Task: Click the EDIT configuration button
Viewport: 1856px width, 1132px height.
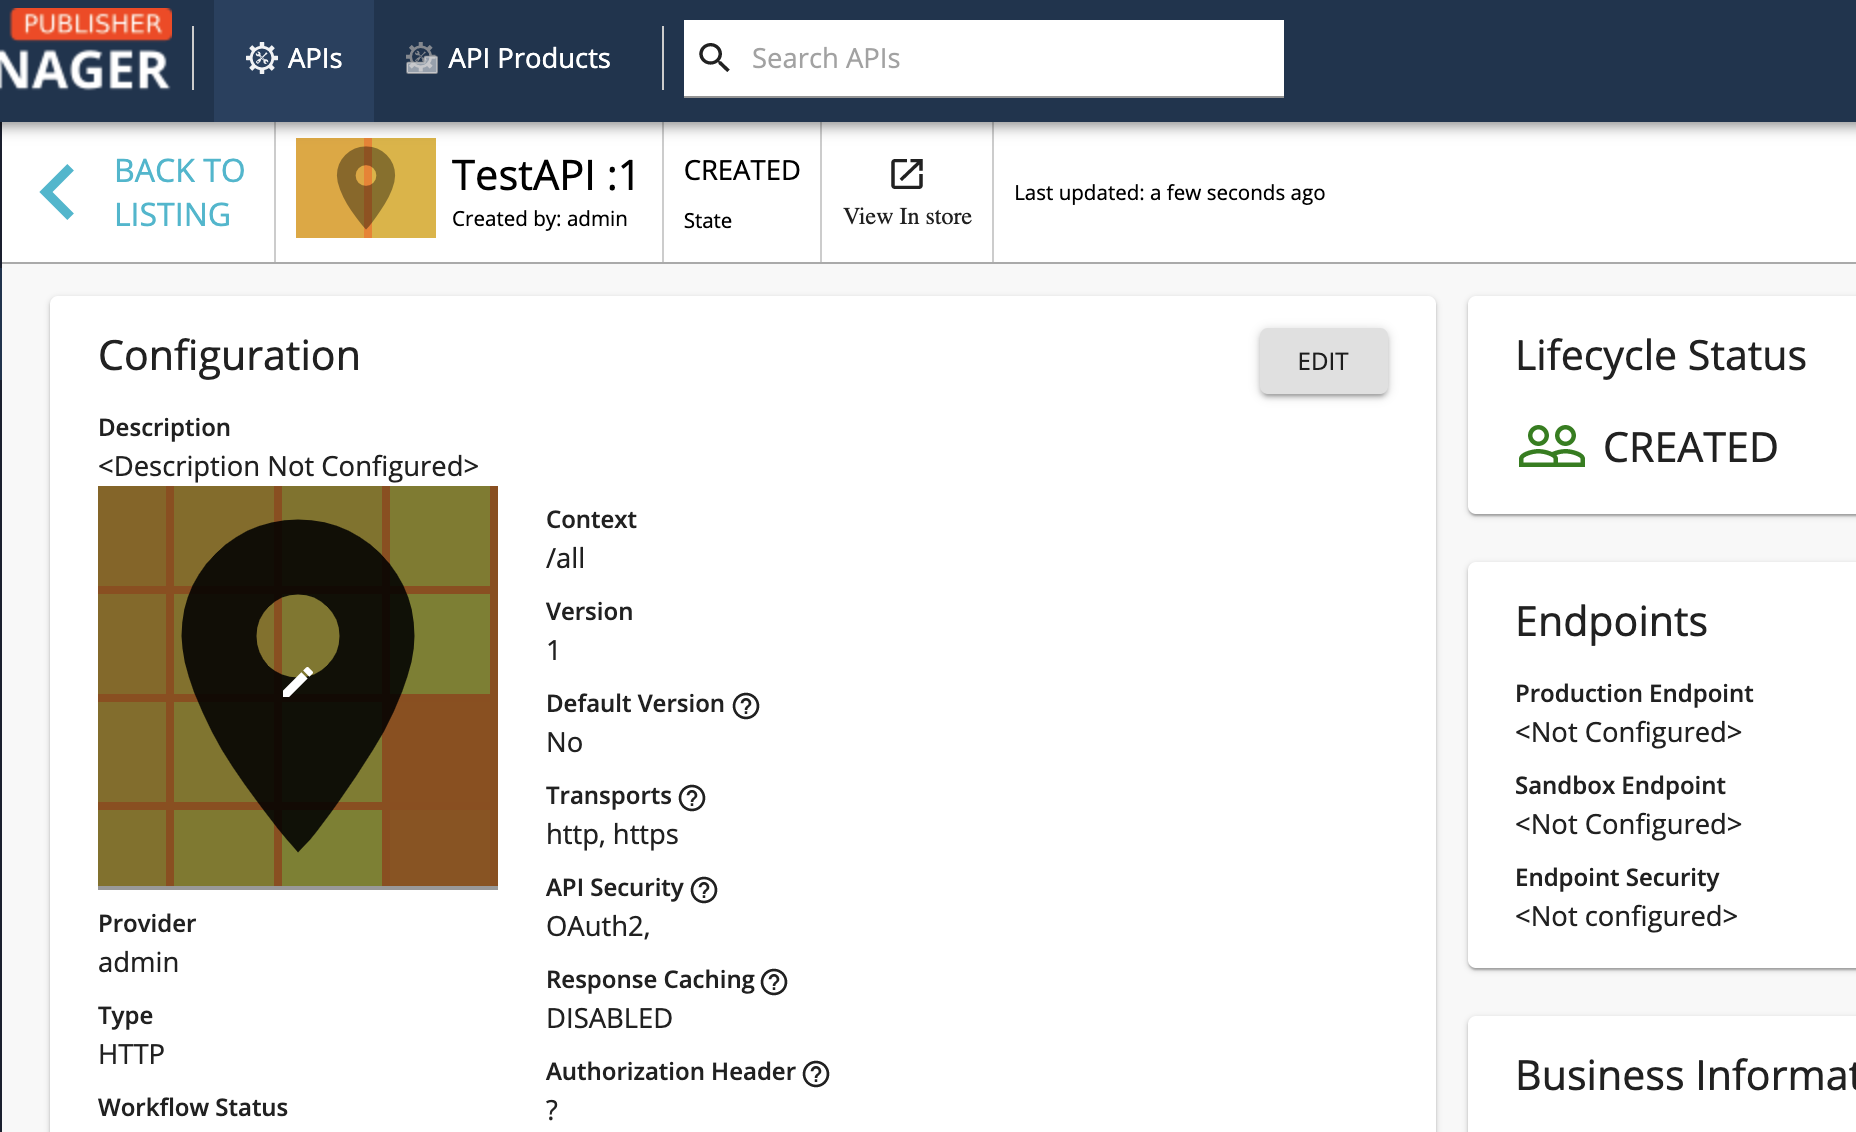Action: point(1323,361)
